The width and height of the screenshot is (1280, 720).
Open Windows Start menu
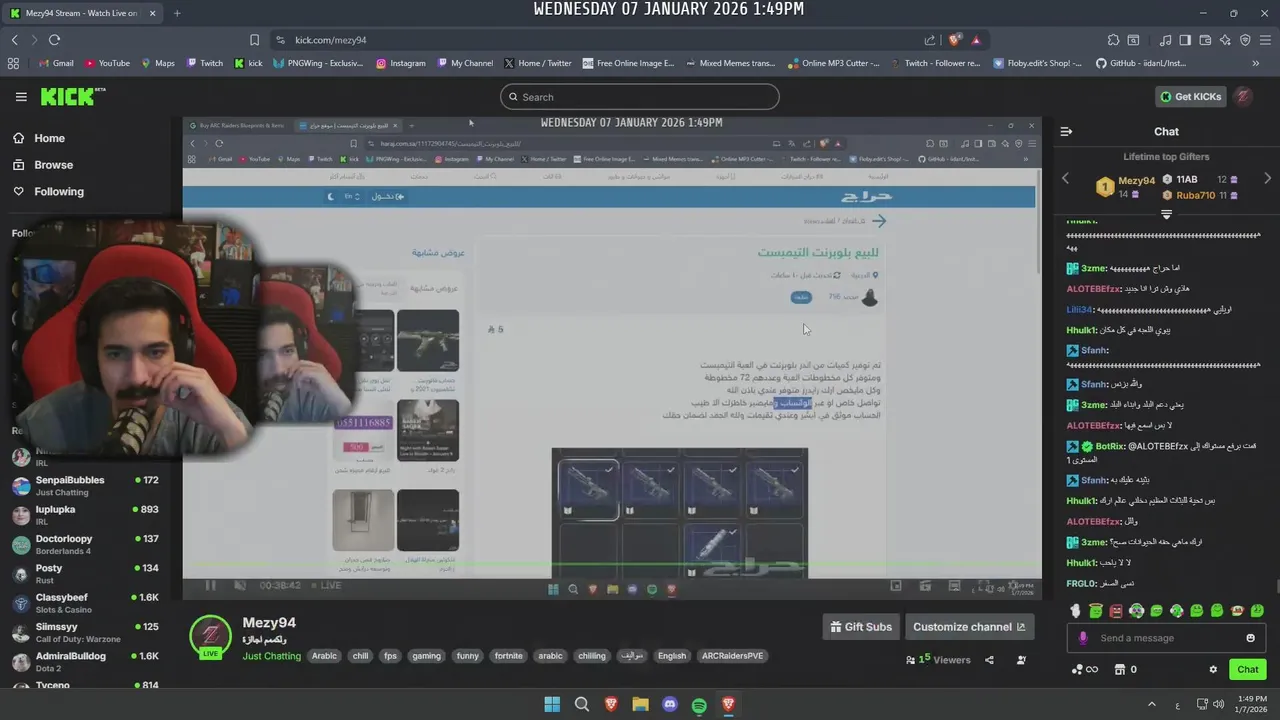[552, 705]
